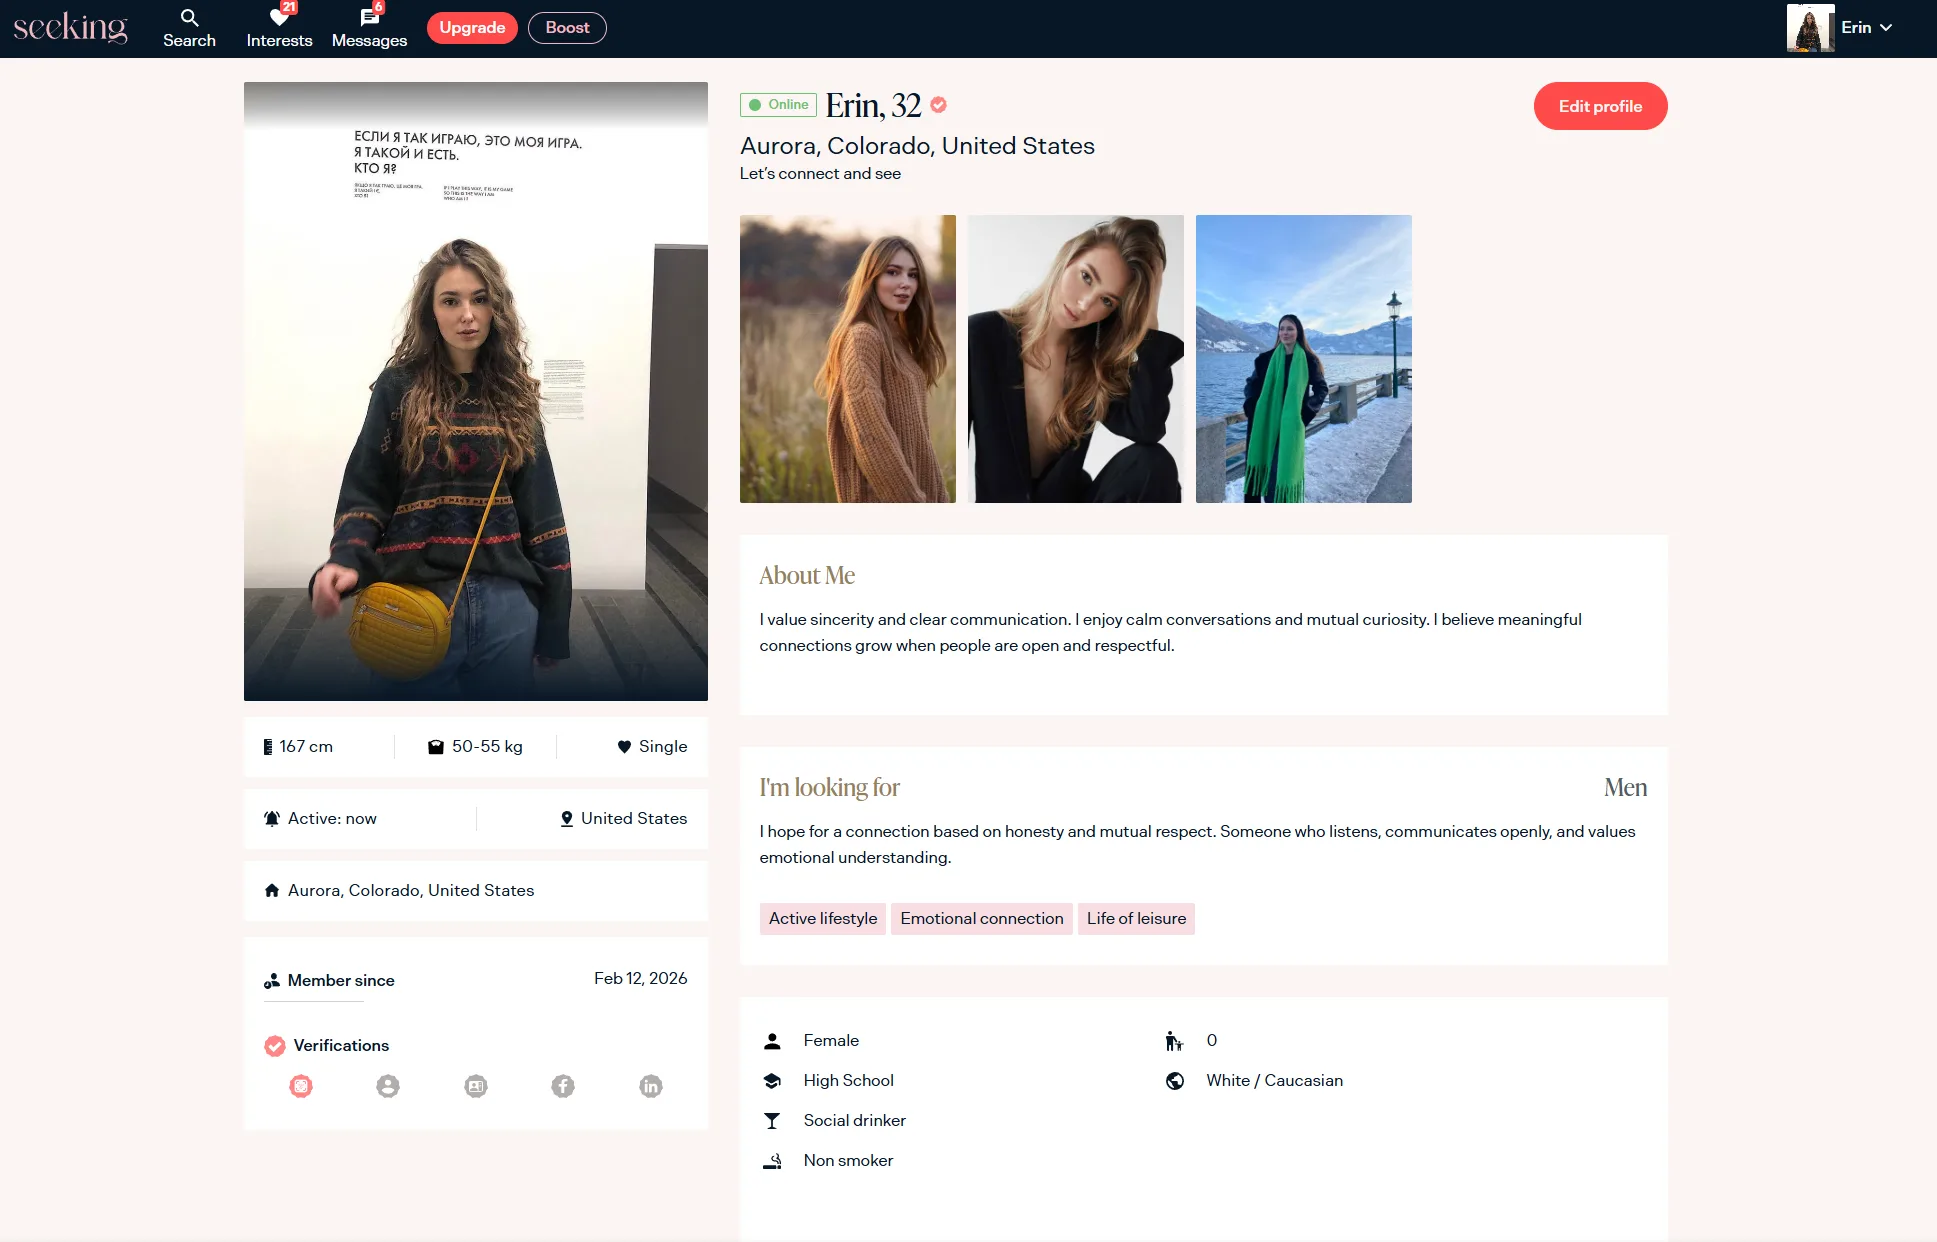Click the Erin avatar in header
The width and height of the screenshot is (1937, 1242).
coord(1810,28)
